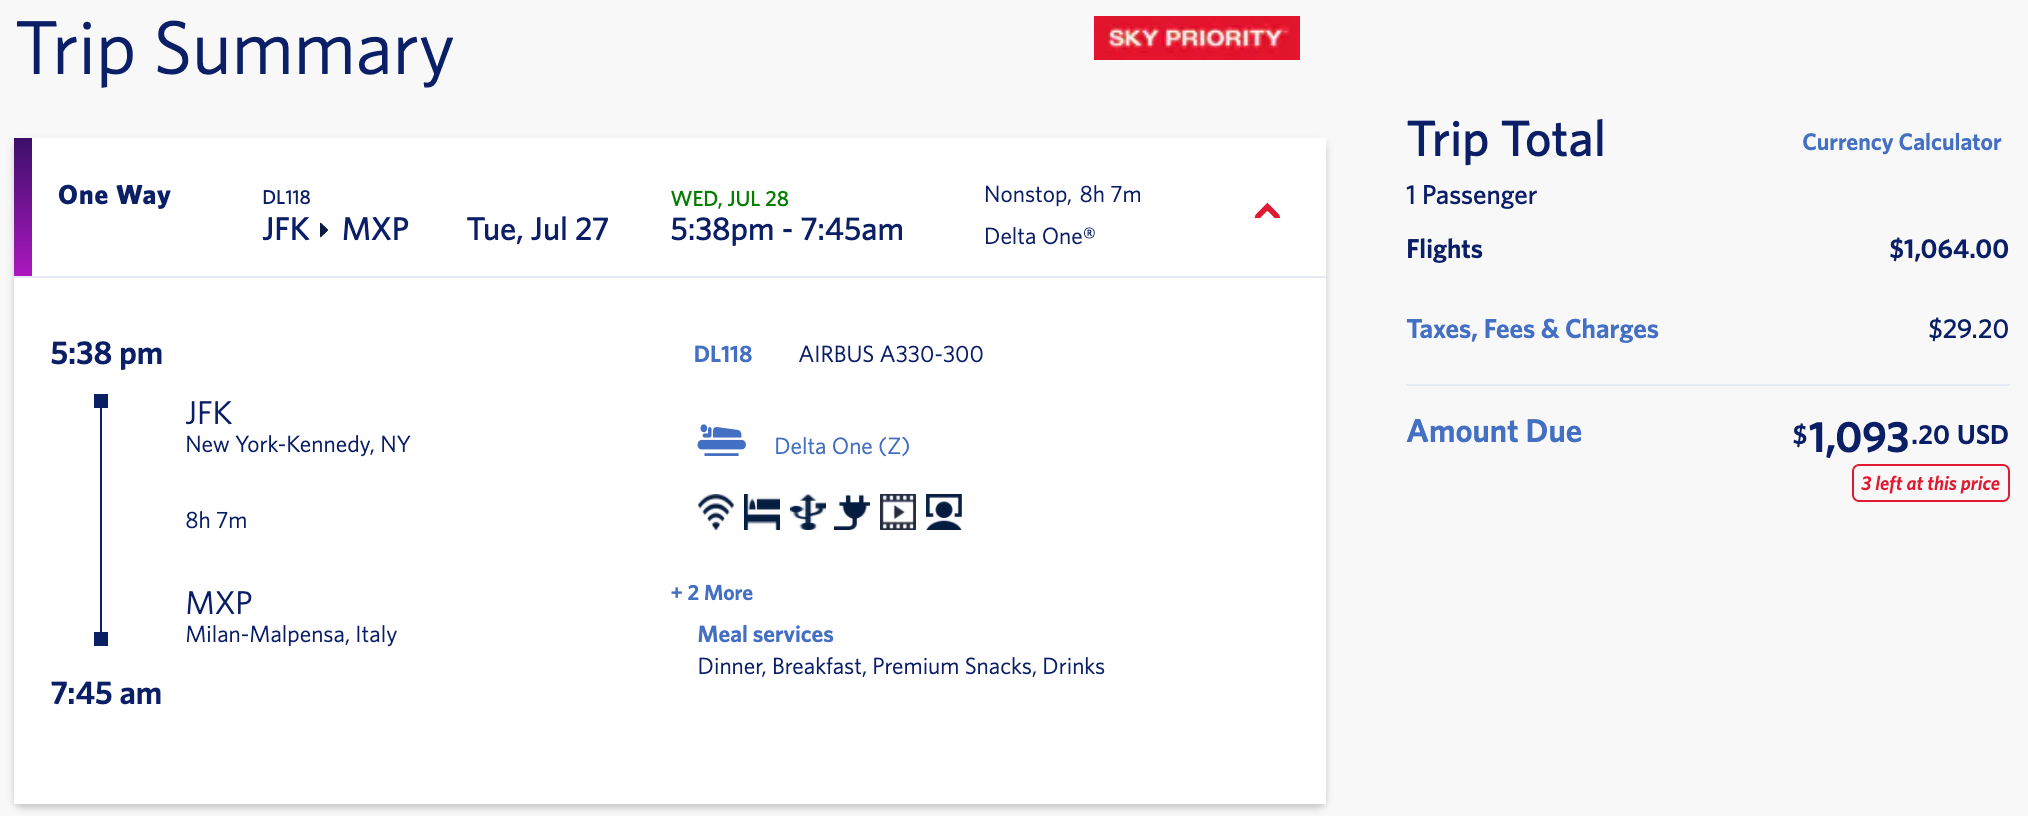Click the Trip Summary heading

(235, 50)
